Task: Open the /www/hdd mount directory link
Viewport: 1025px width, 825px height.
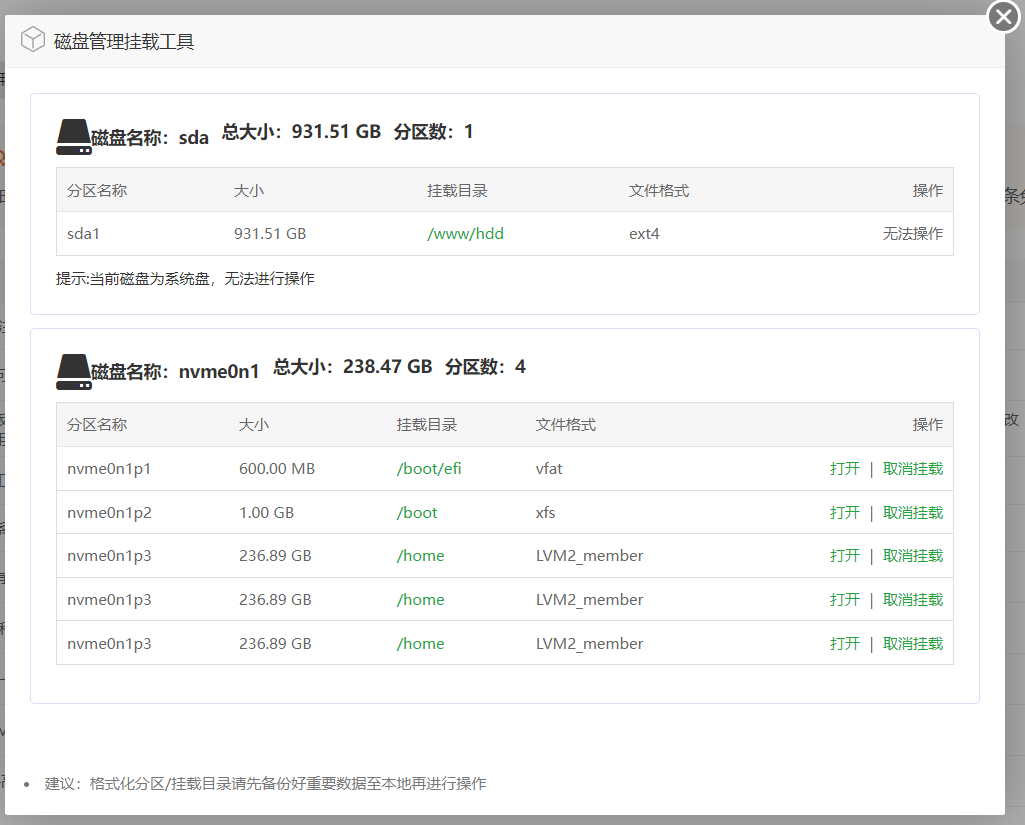Action: pos(465,233)
